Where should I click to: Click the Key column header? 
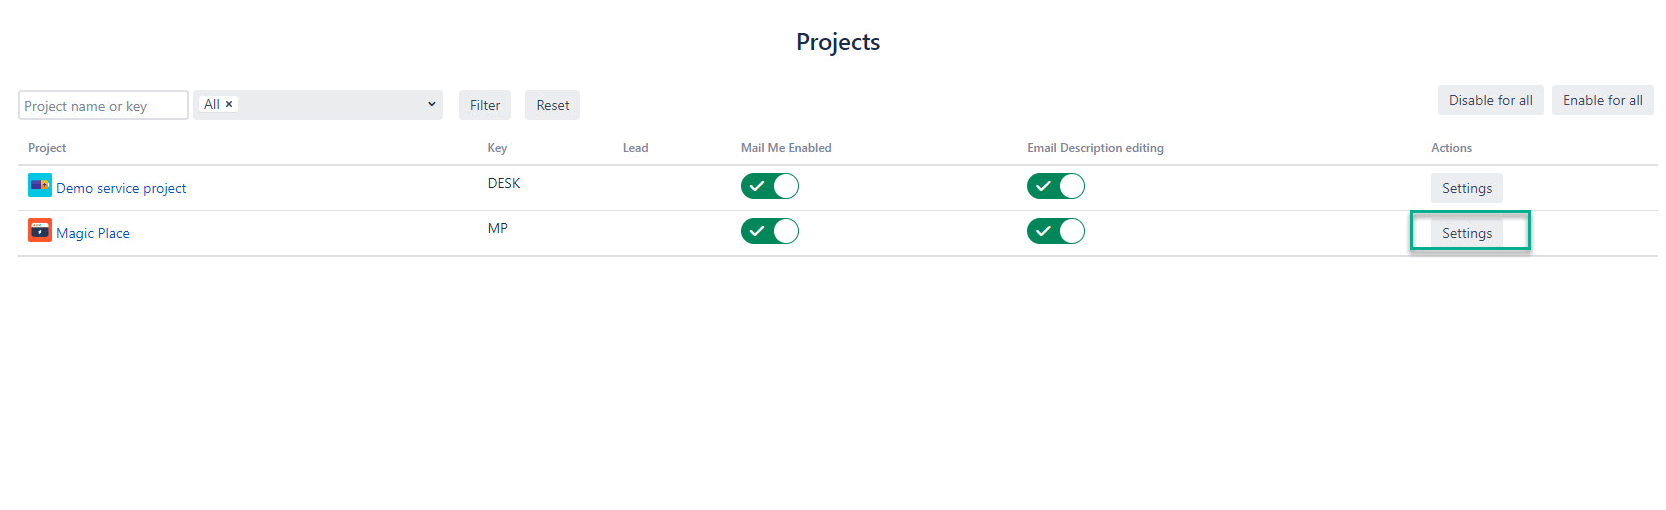click(x=497, y=148)
